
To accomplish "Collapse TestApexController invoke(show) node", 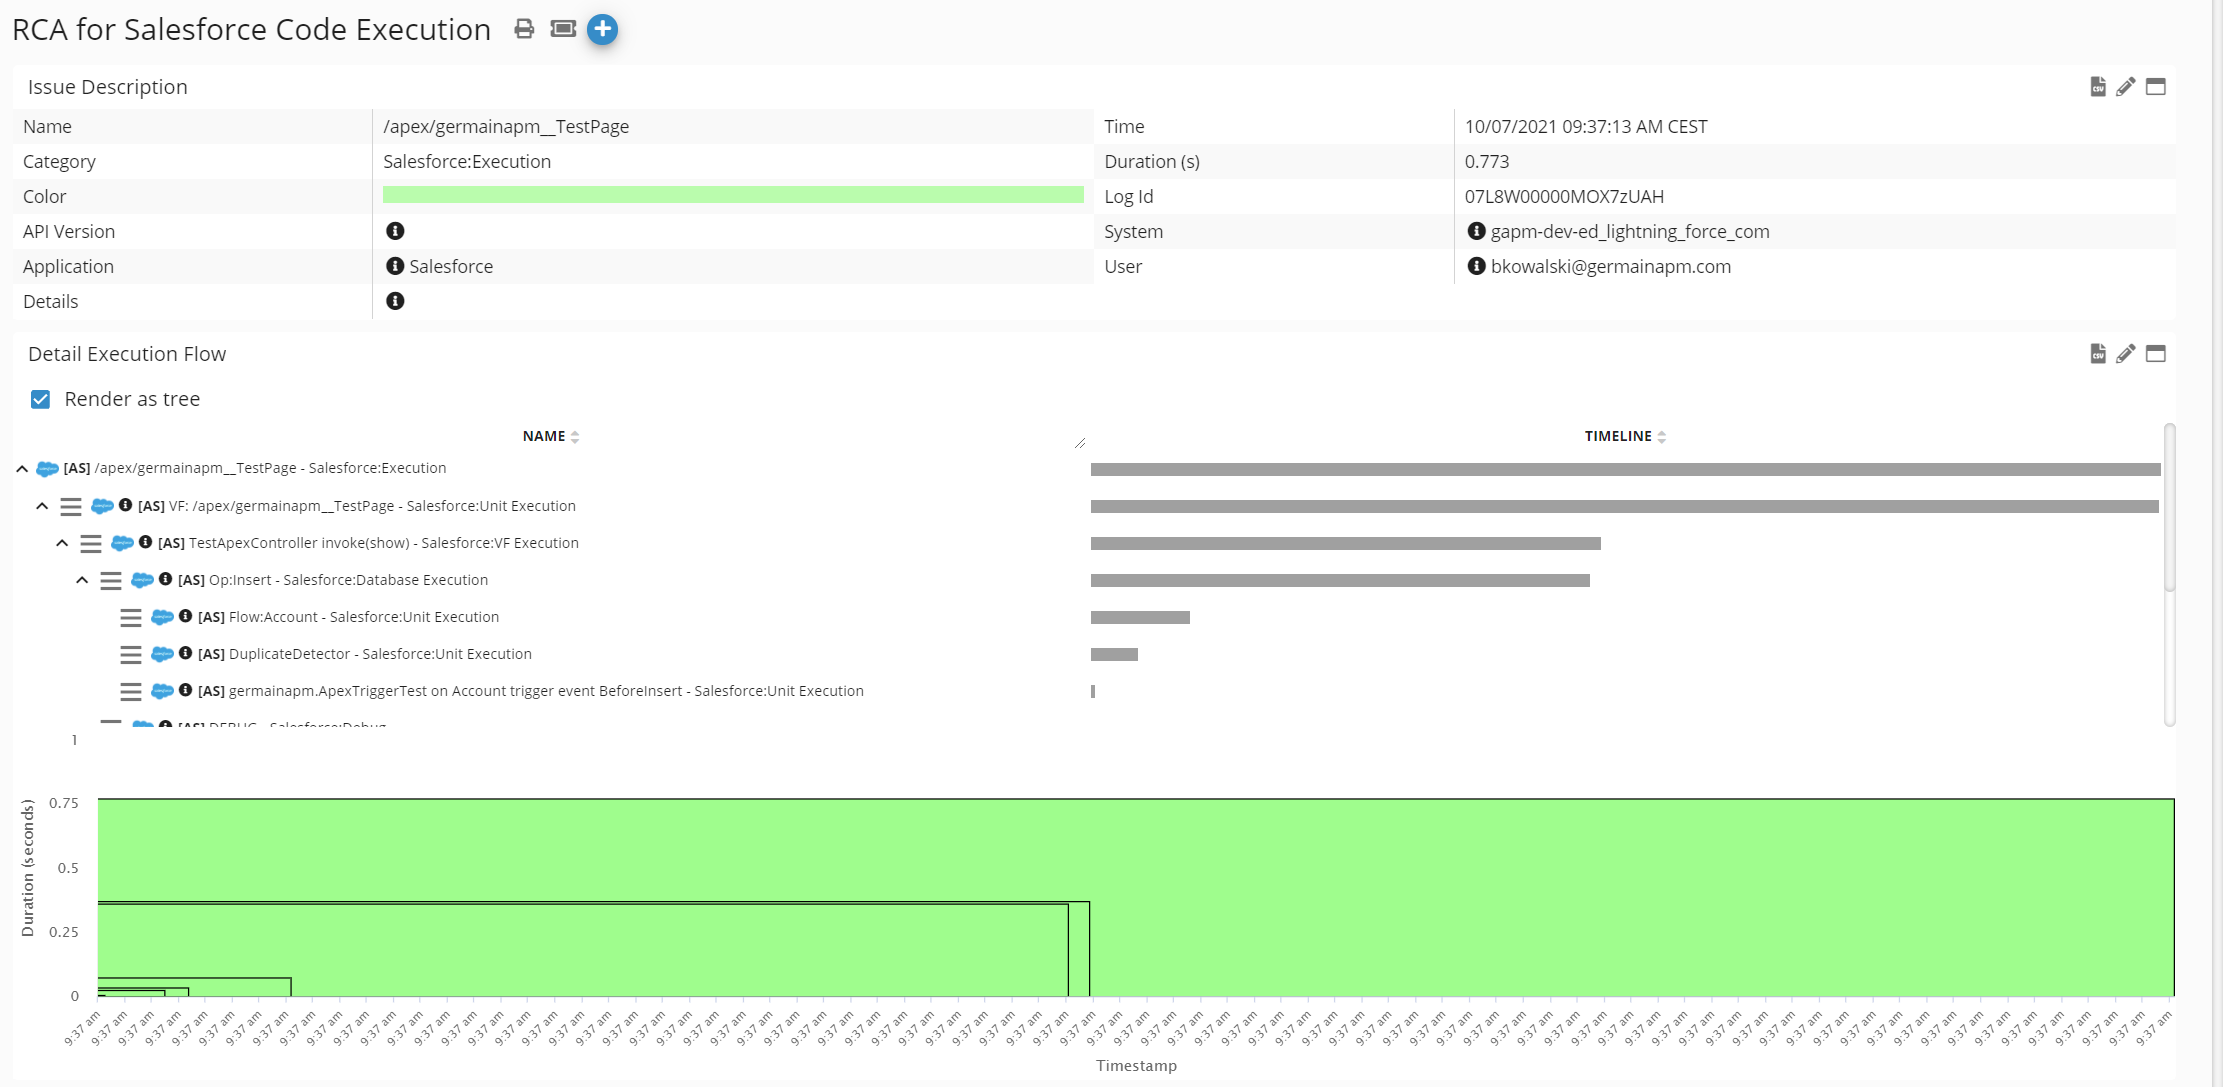I will click(62, 544).
